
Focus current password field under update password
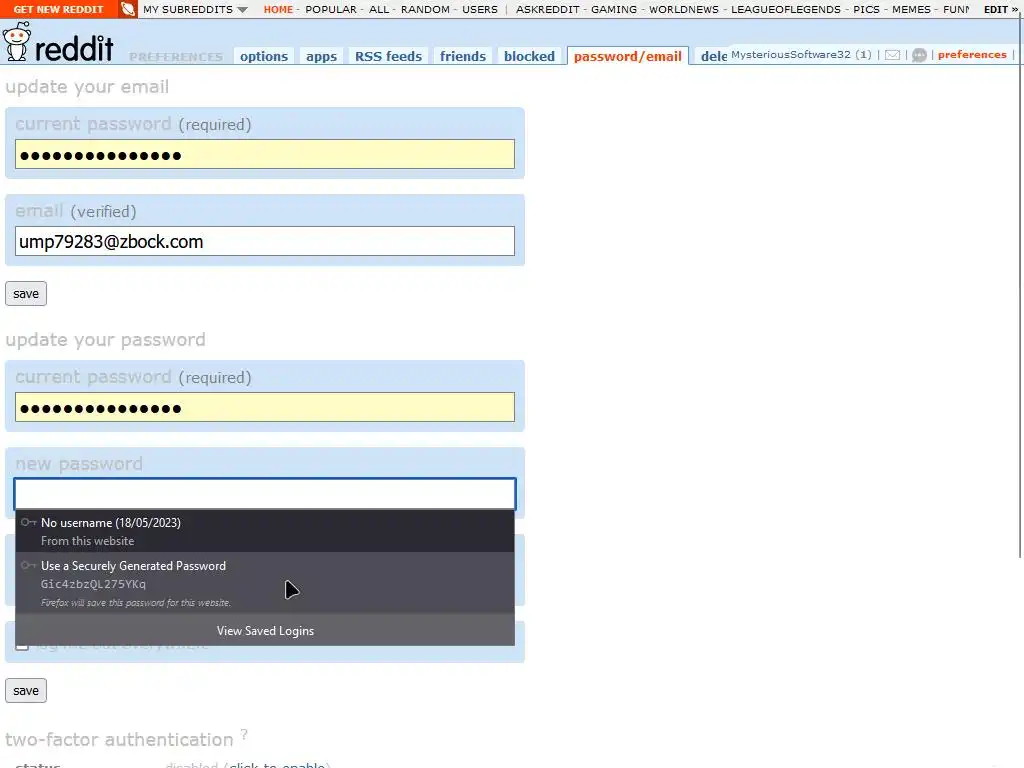pyautogui.click(x=264, y=407)
